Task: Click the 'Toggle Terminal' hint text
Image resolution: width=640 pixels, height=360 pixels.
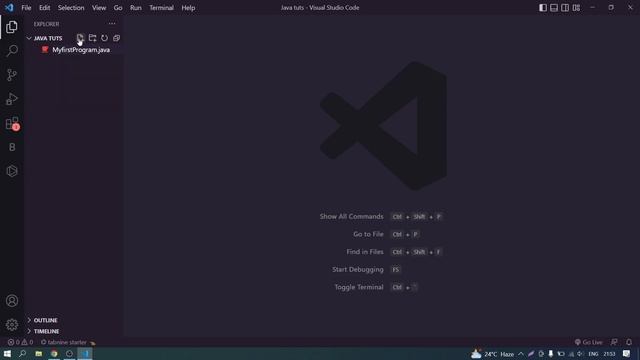Action: tap(359, 287)
